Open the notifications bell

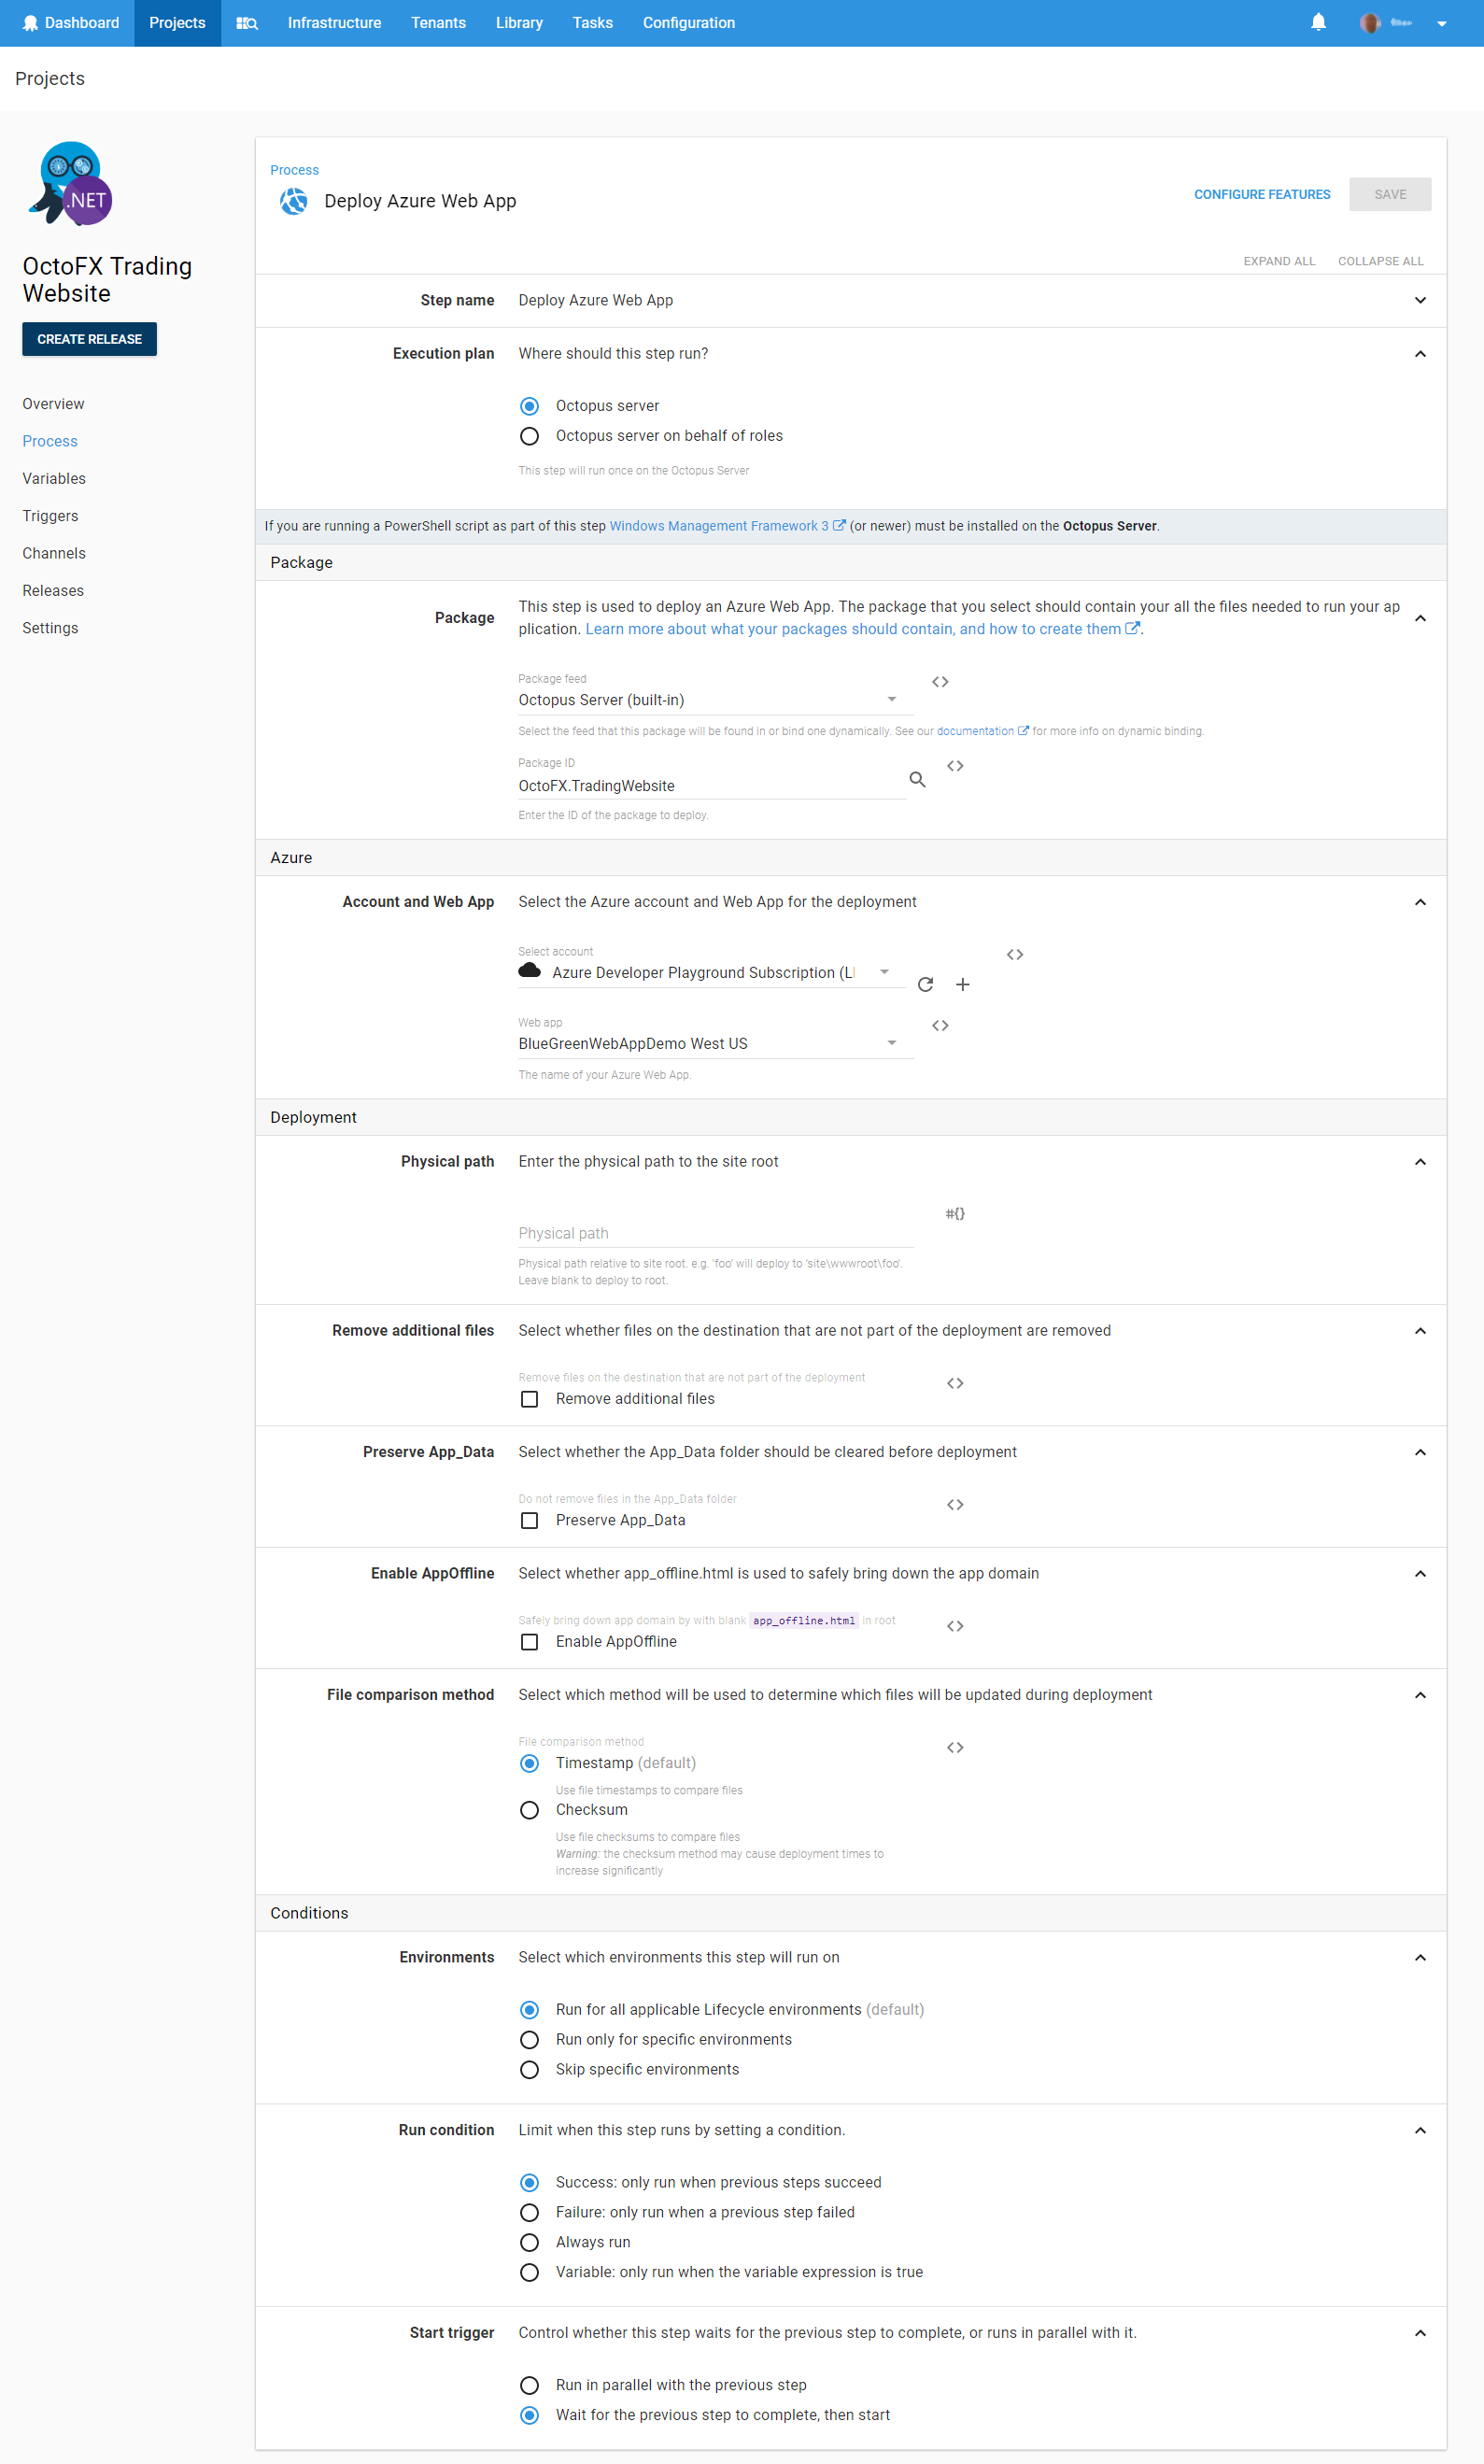click(x=1318, y=22)
